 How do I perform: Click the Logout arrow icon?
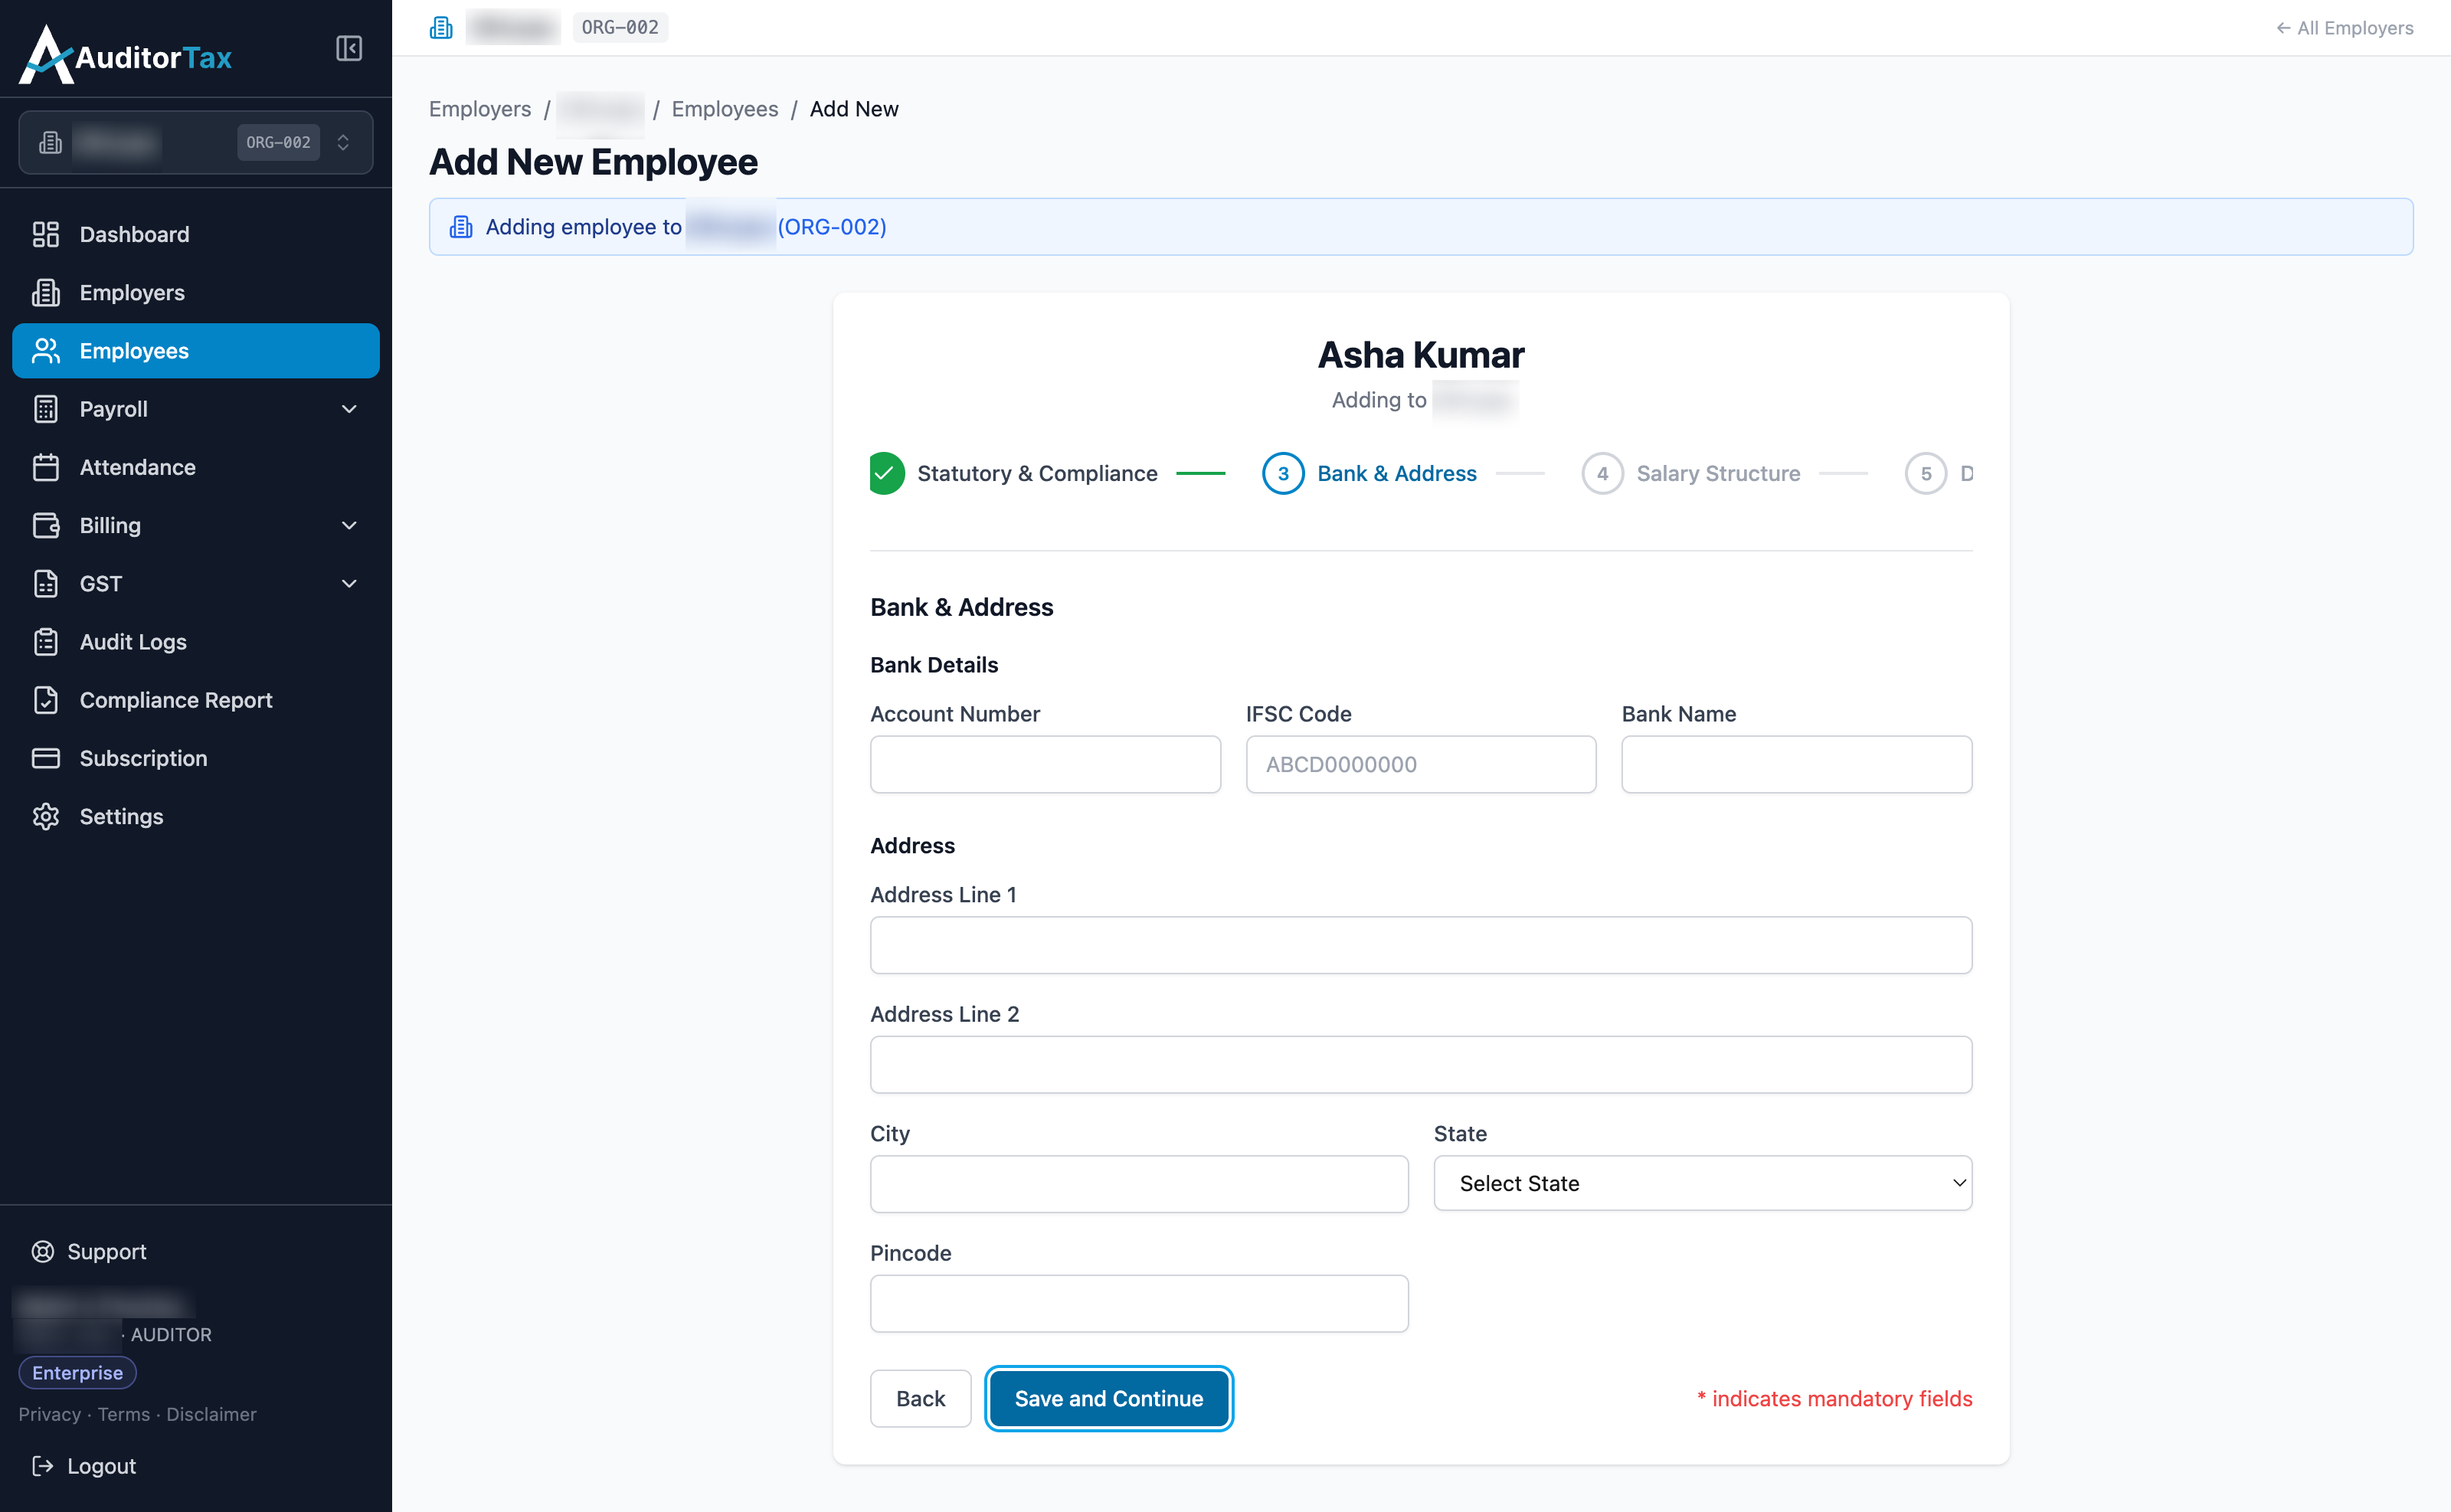[43, 1465]
